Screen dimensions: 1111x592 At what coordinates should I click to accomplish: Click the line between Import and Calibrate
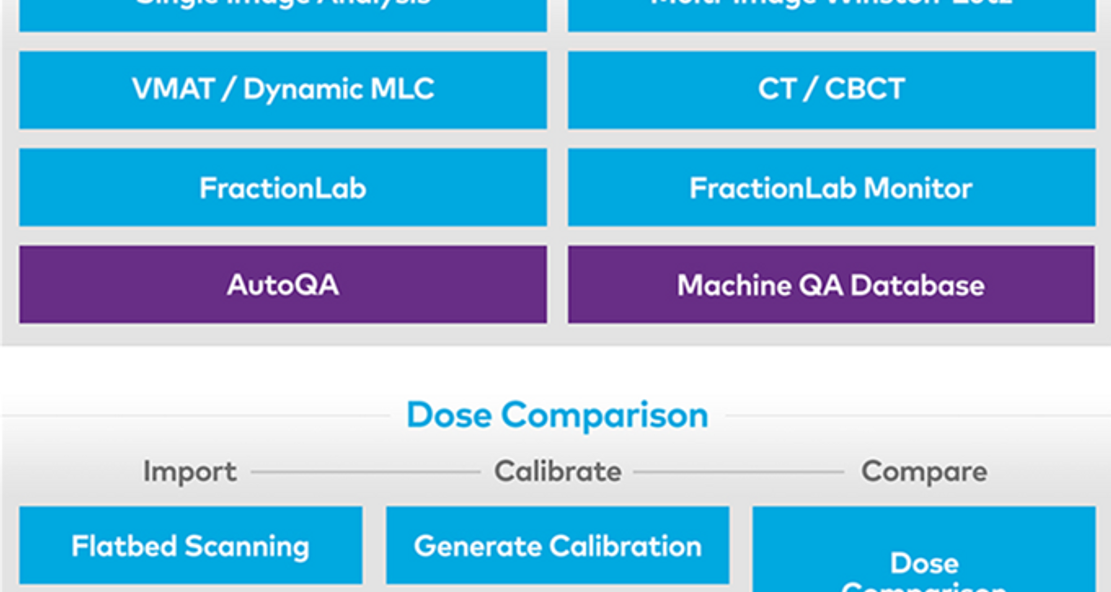(x=366, y=472)
